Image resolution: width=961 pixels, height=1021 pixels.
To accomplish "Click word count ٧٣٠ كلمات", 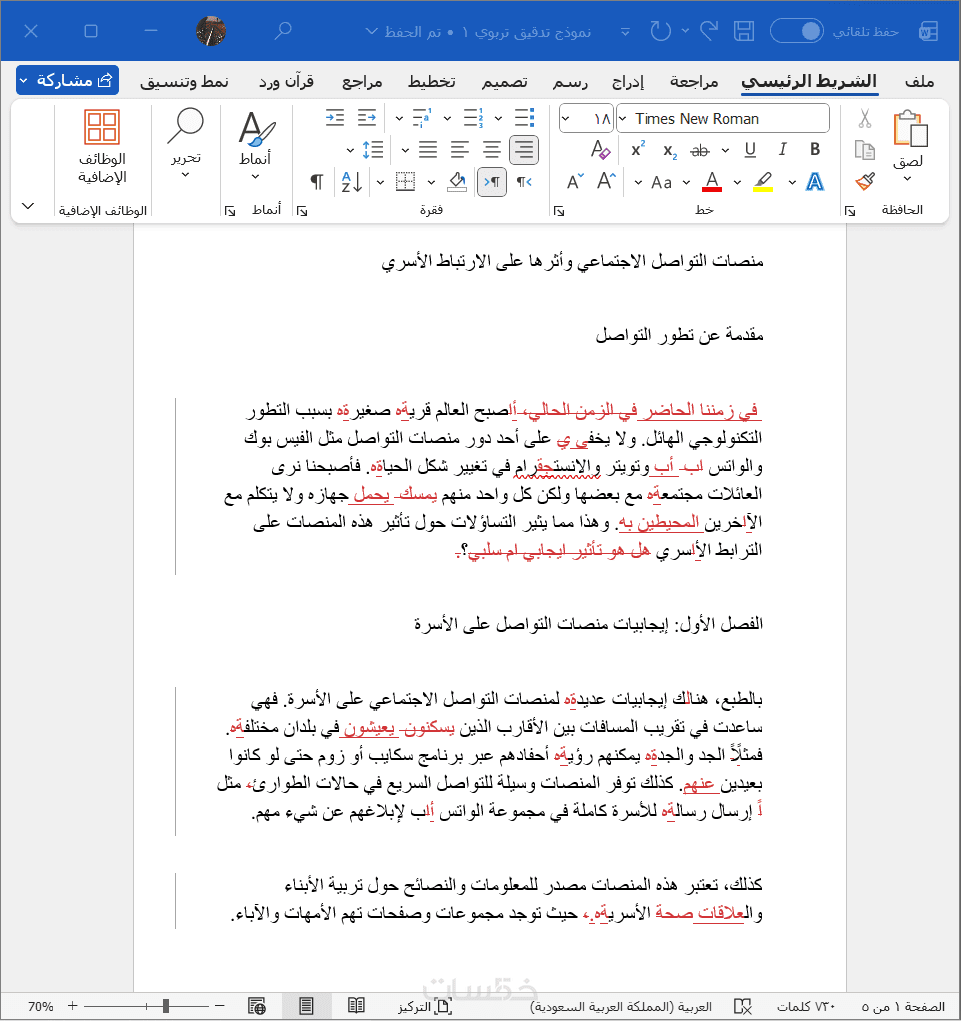I will pyautogui.click(x=807, y=1007).
